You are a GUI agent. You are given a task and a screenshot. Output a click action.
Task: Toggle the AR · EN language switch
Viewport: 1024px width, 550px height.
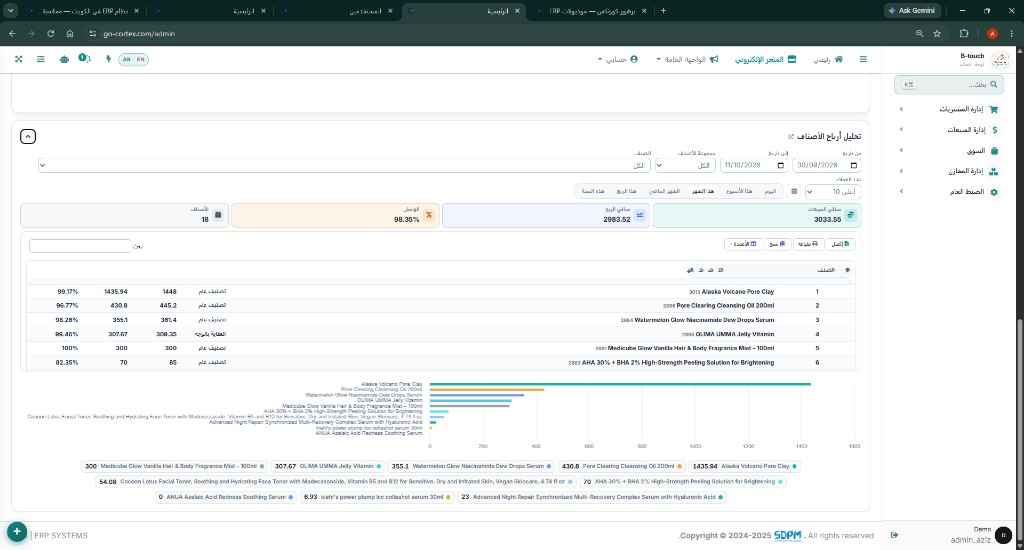(133, 59)
